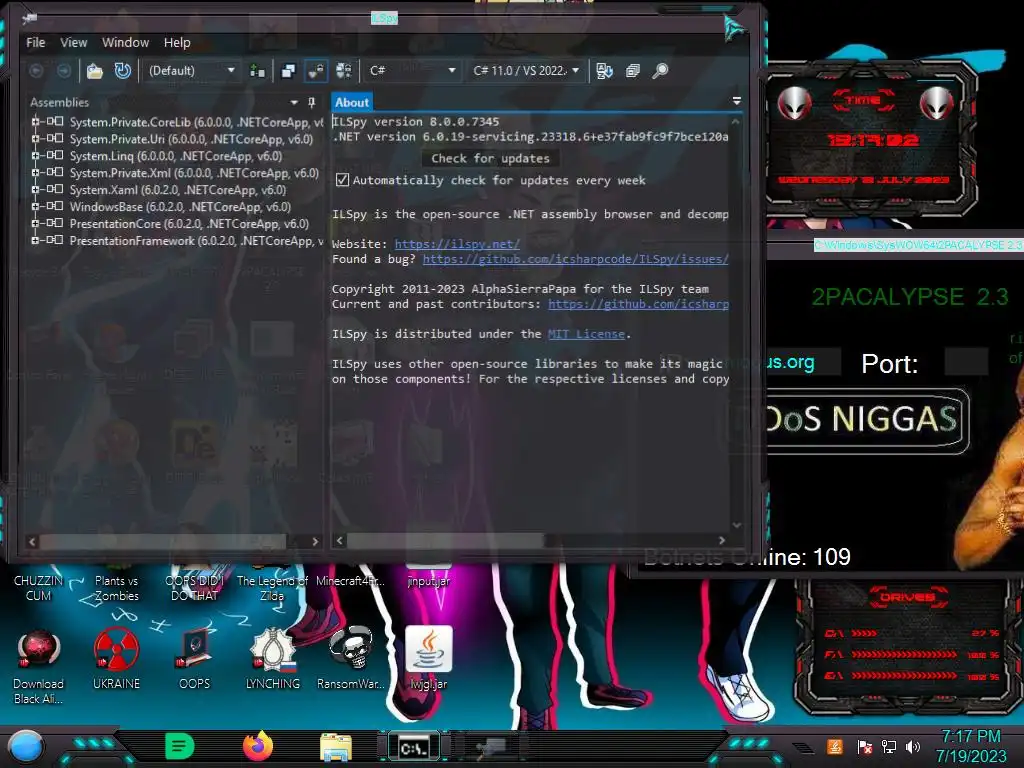Select the System.Xaml (6.0.2.0) assembly label

(x=178, y=189)
